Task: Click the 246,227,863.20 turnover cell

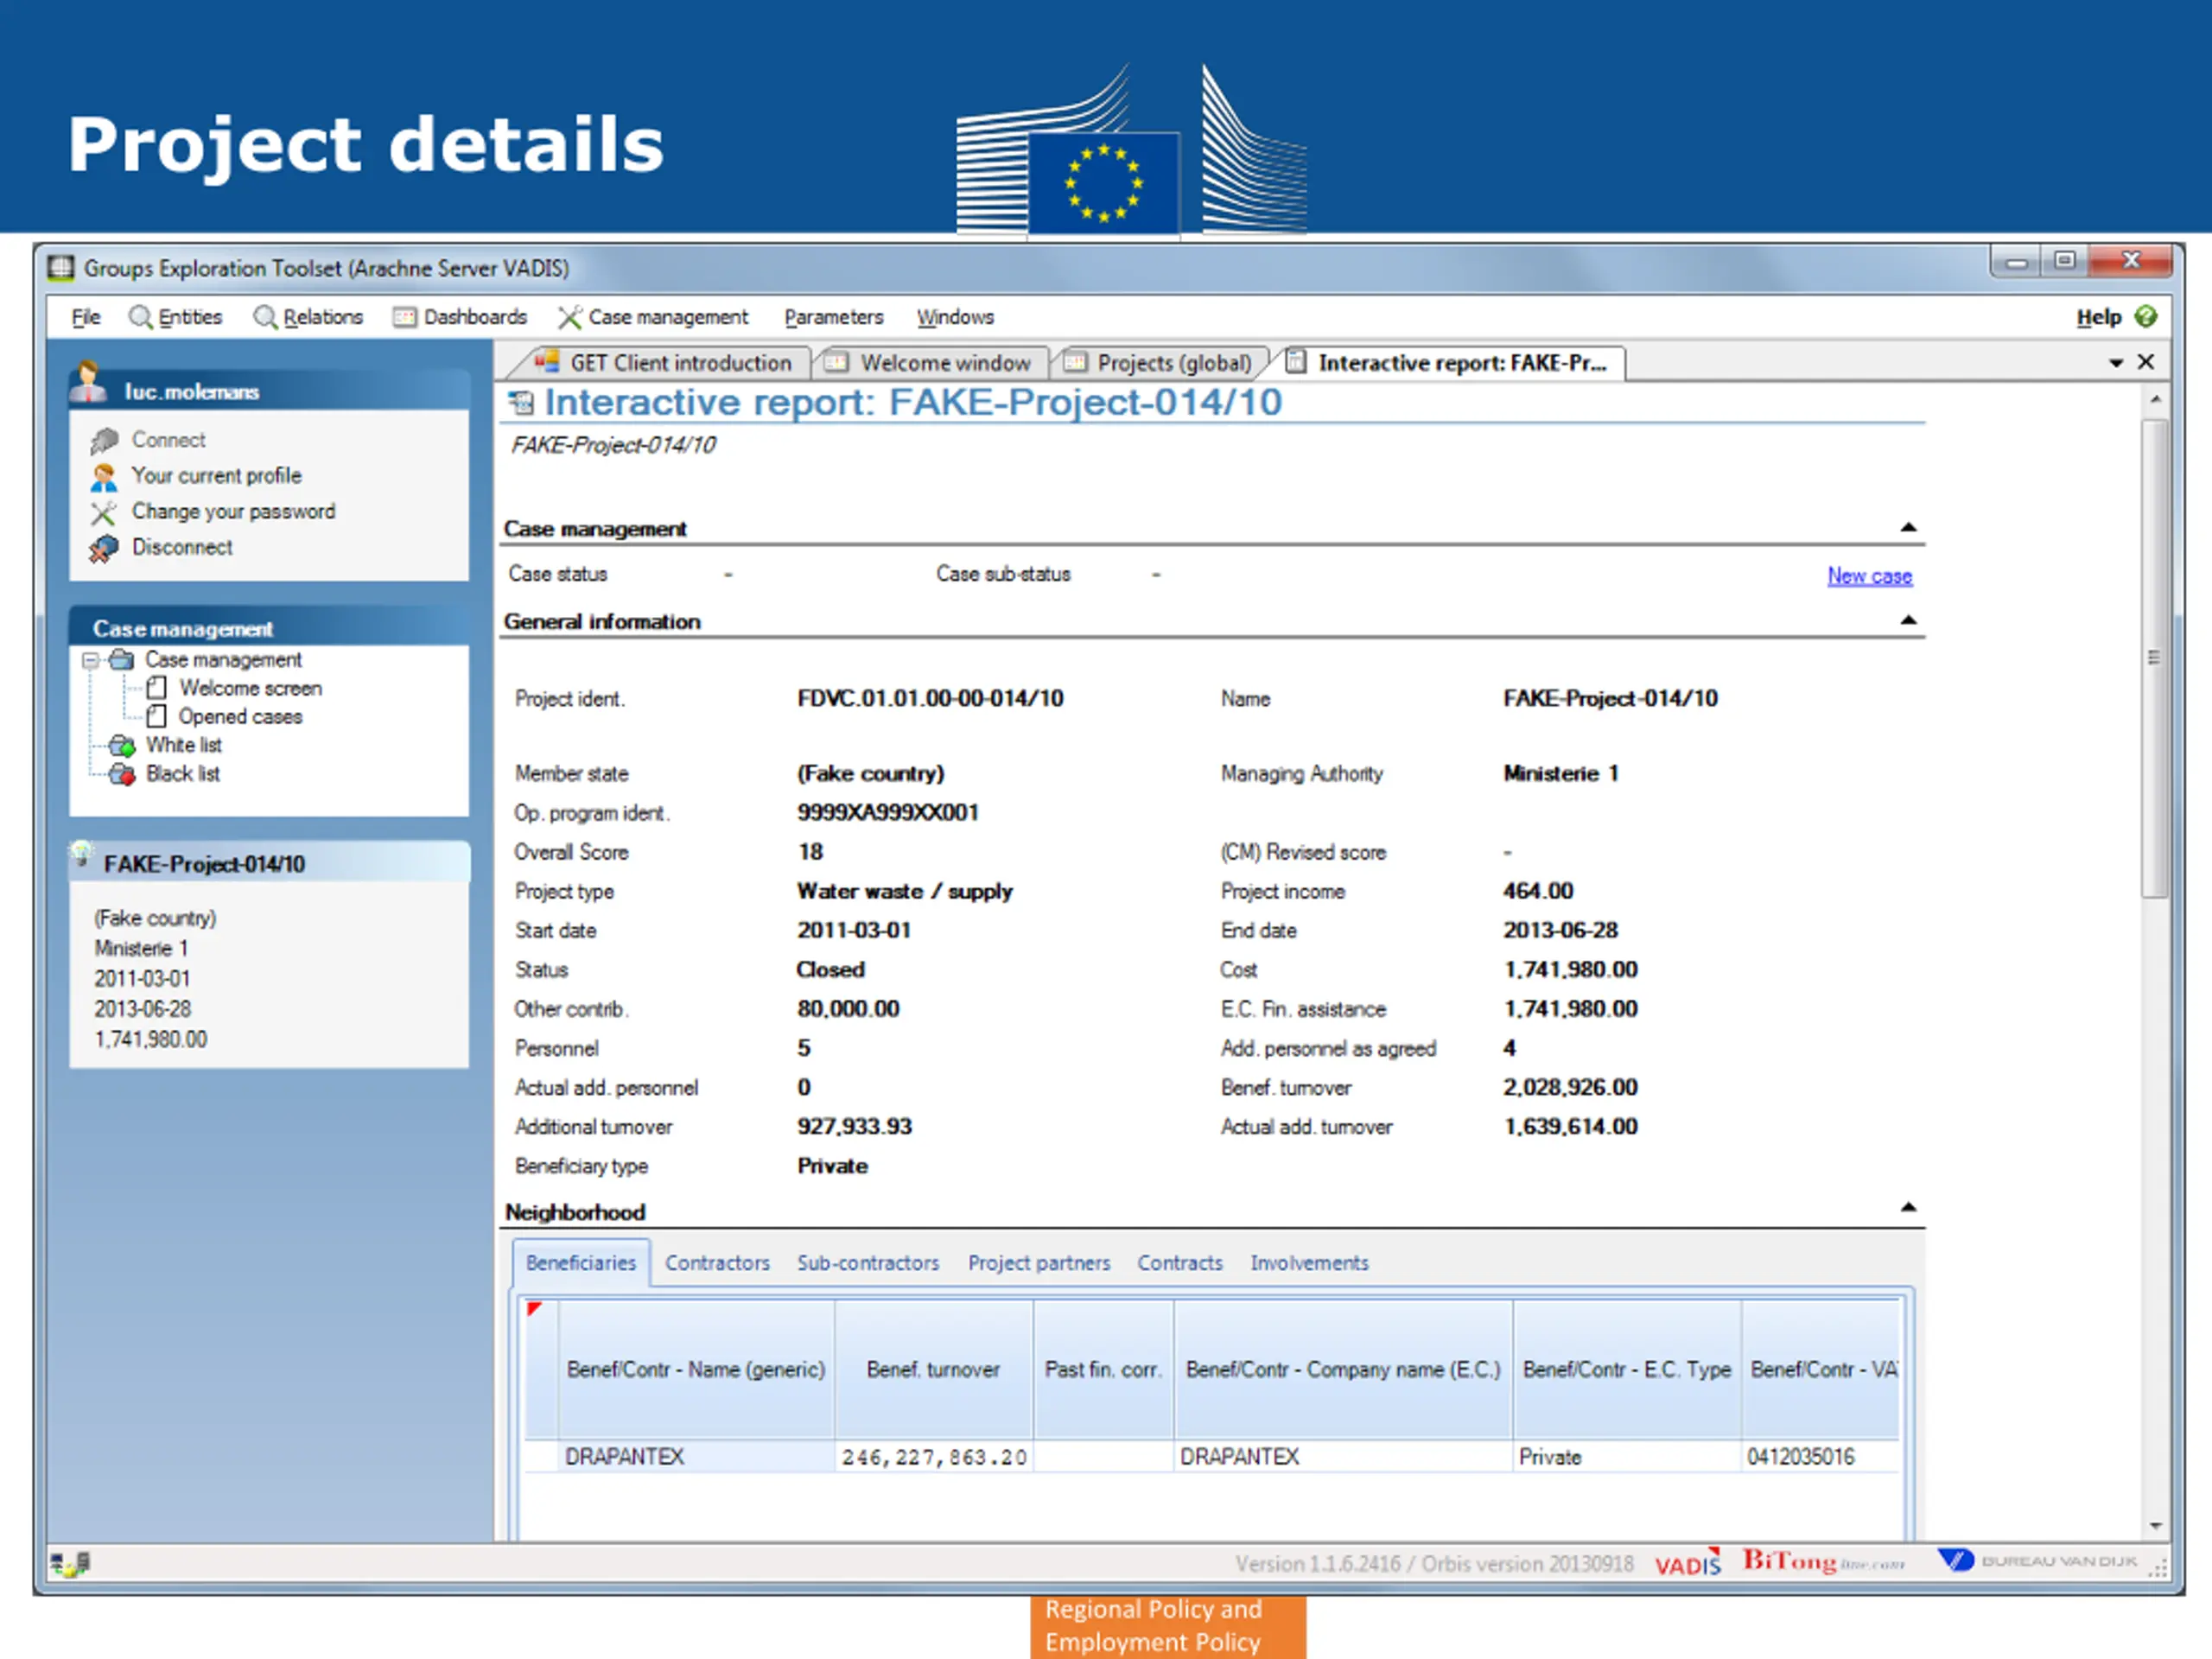Action: pos(933,1457)
